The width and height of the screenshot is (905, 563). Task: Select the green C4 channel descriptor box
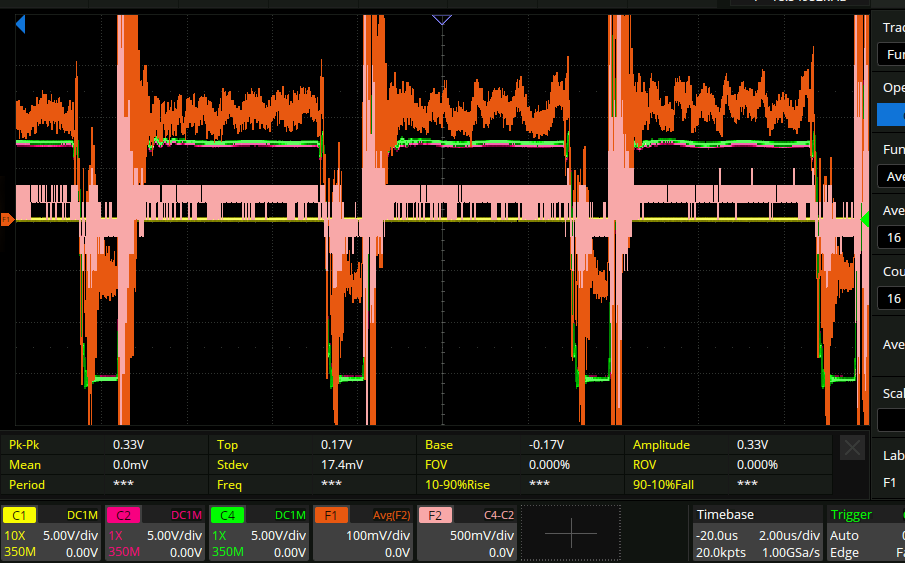click(x=259, y=533)
